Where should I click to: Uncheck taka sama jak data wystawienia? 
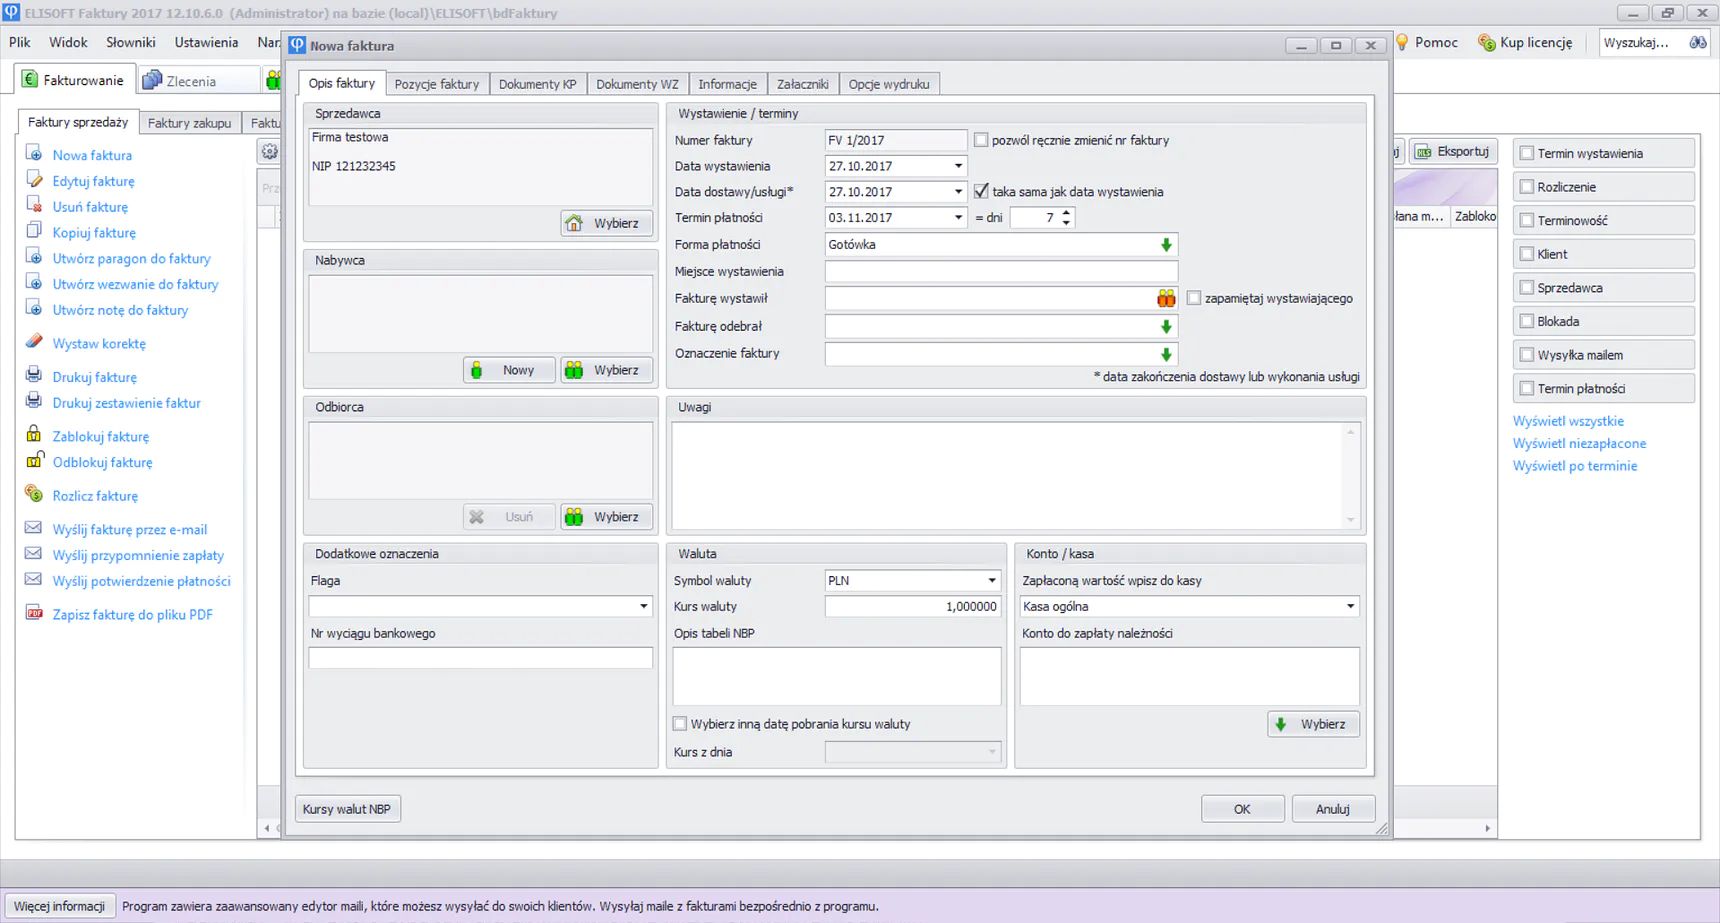(x=981, y=191)
